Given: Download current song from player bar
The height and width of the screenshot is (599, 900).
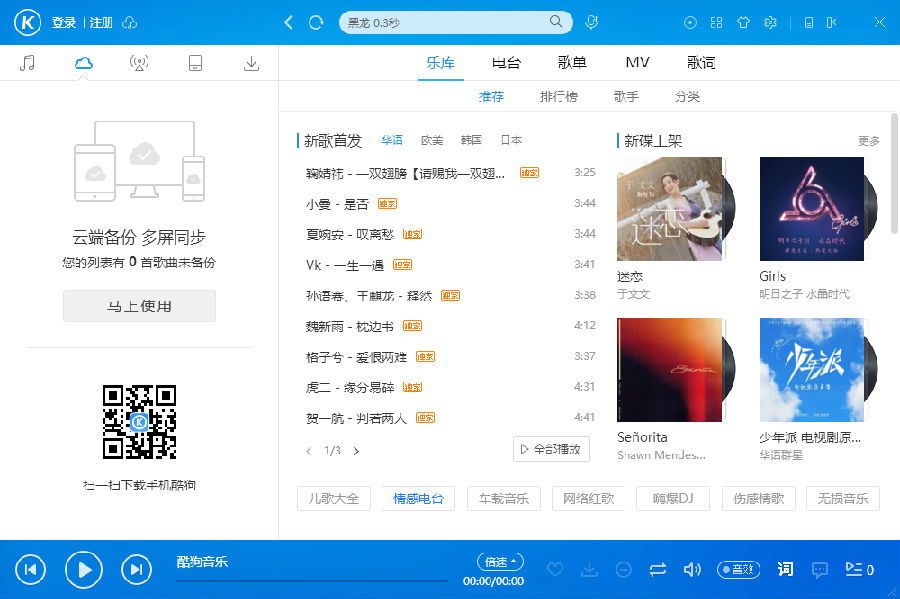Looking at the screenshot, I should (x=589, y=569).
